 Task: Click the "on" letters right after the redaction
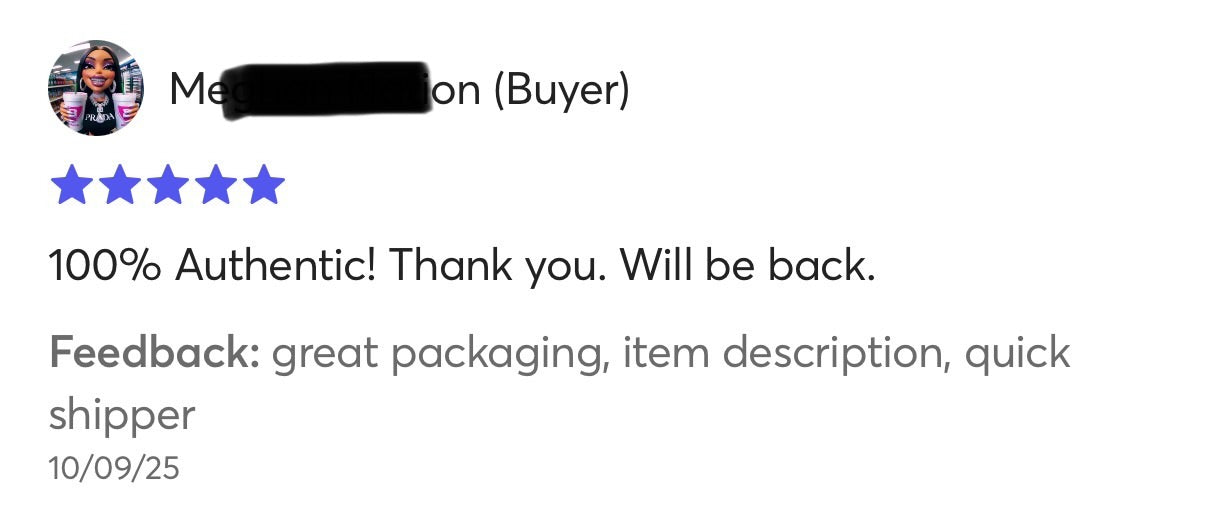coord(455,92)
